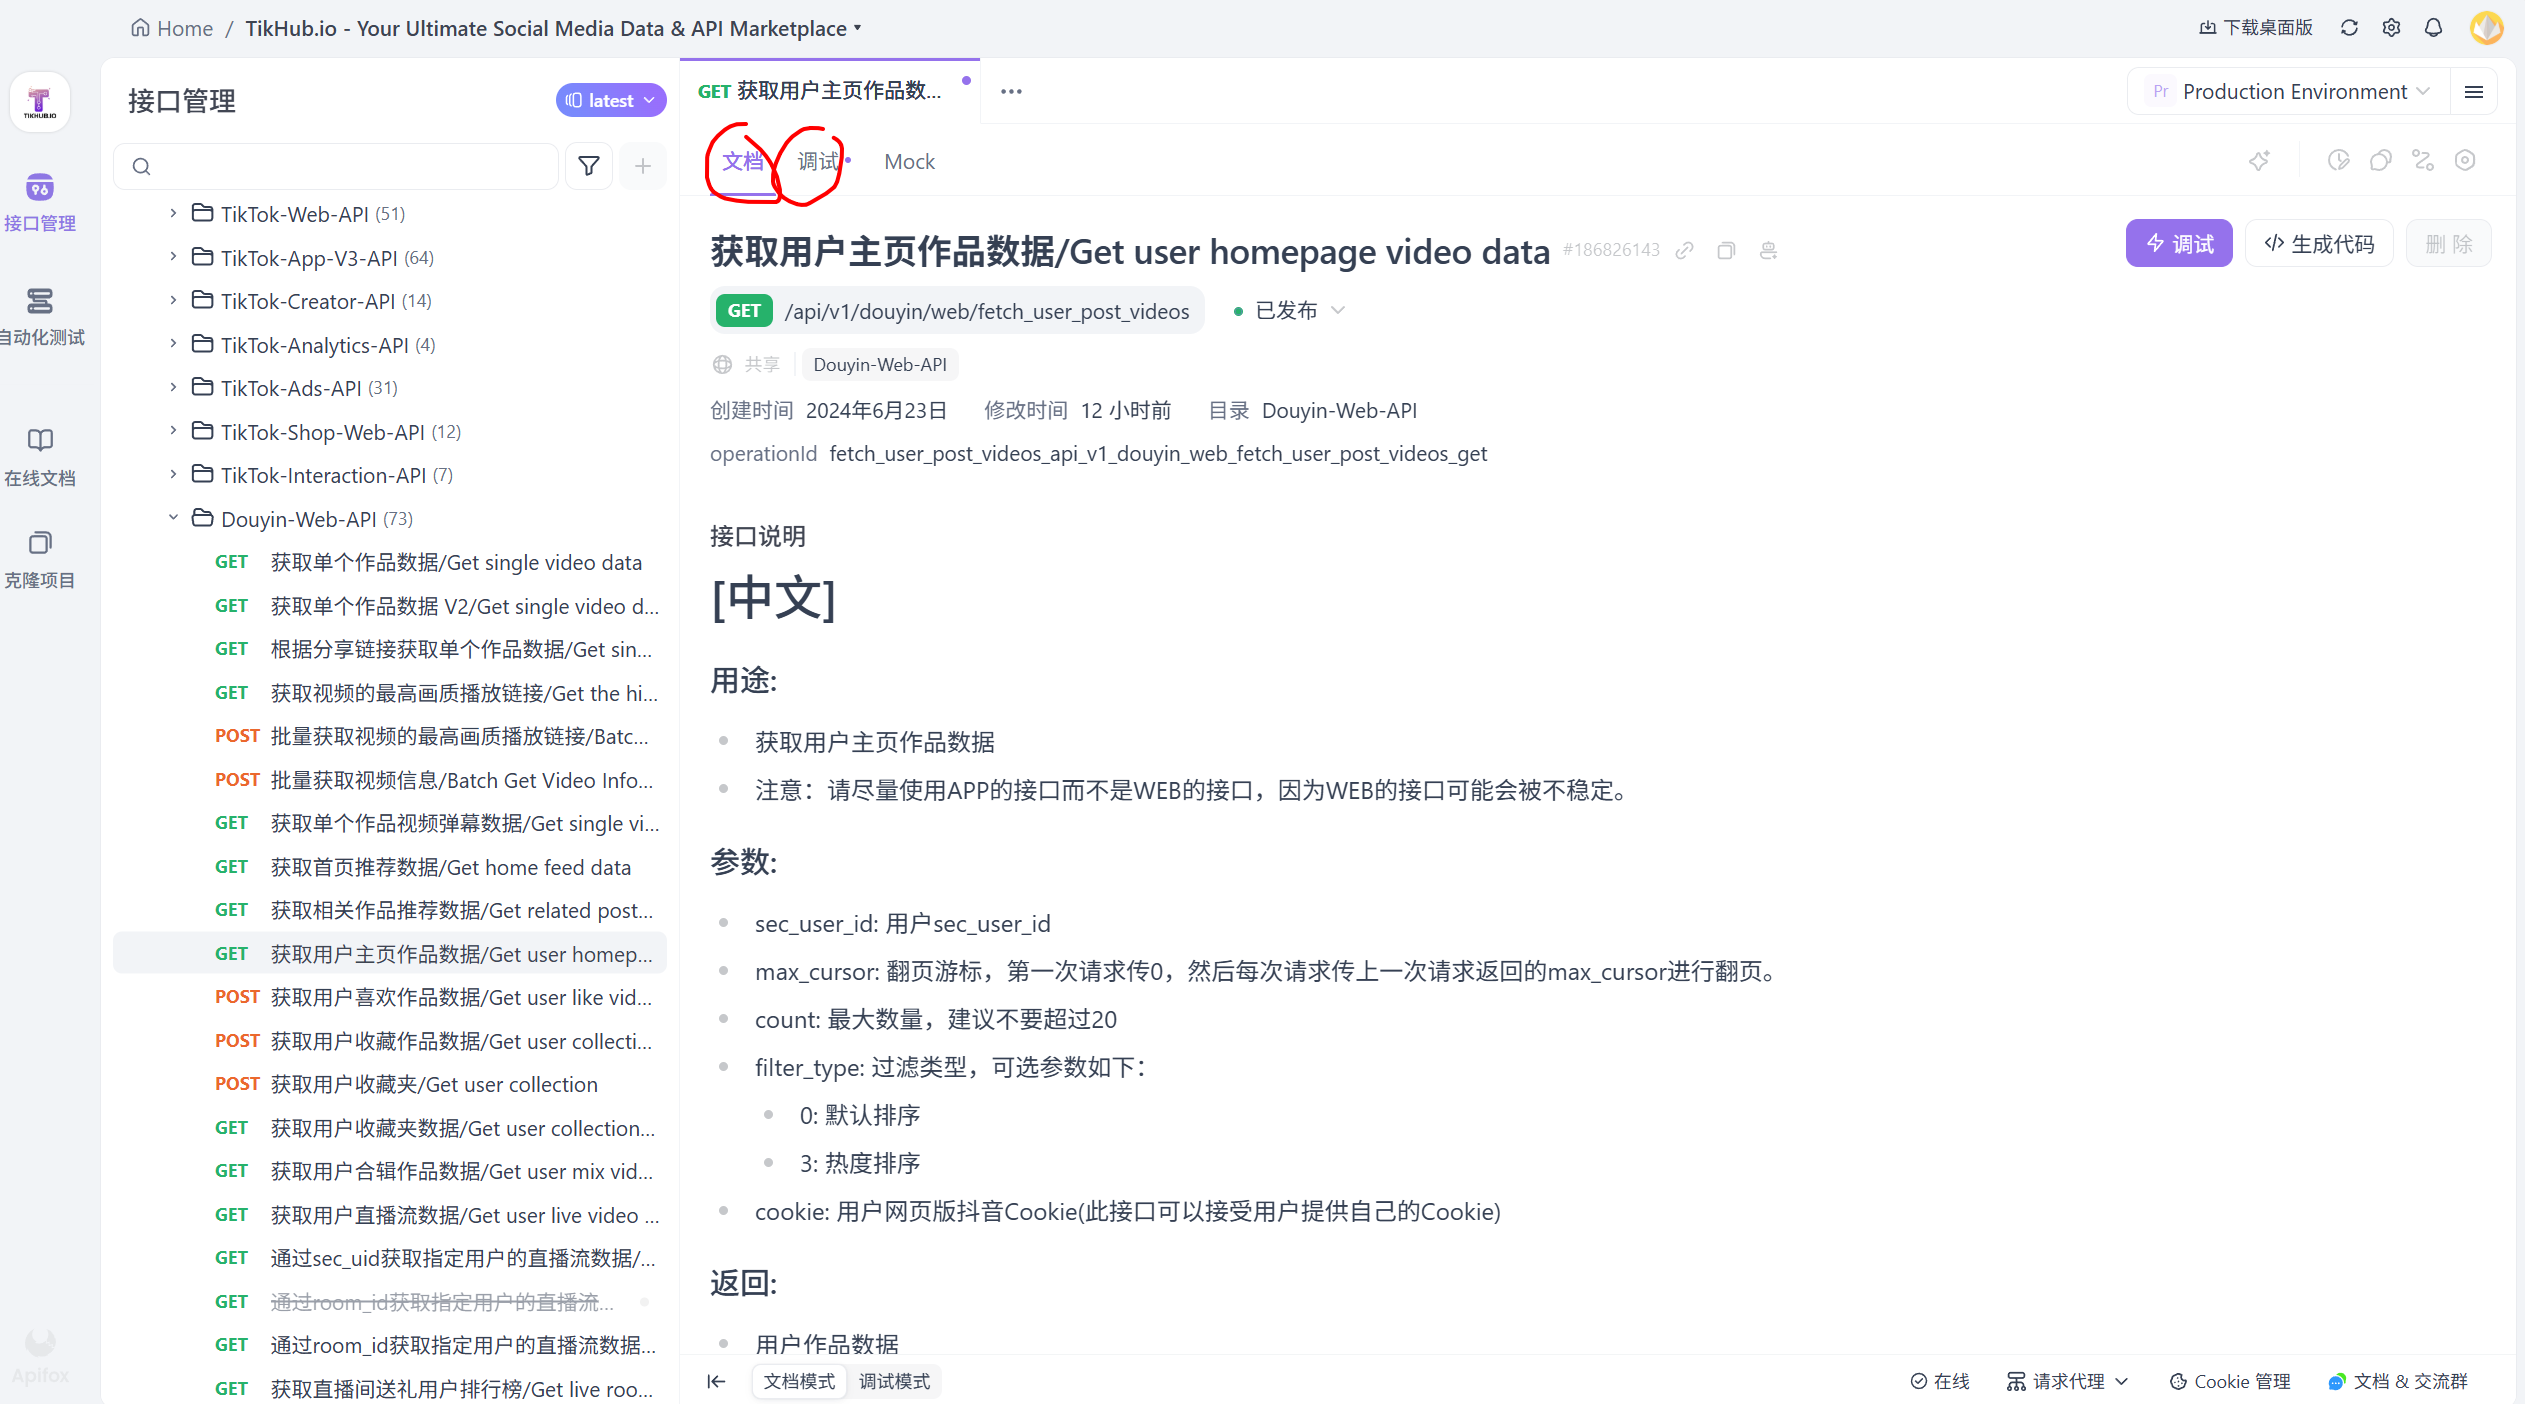The height and width of the screenshot is (1404, 2525).
Task: Open the latest version dropdown
Action: (610, 100)
